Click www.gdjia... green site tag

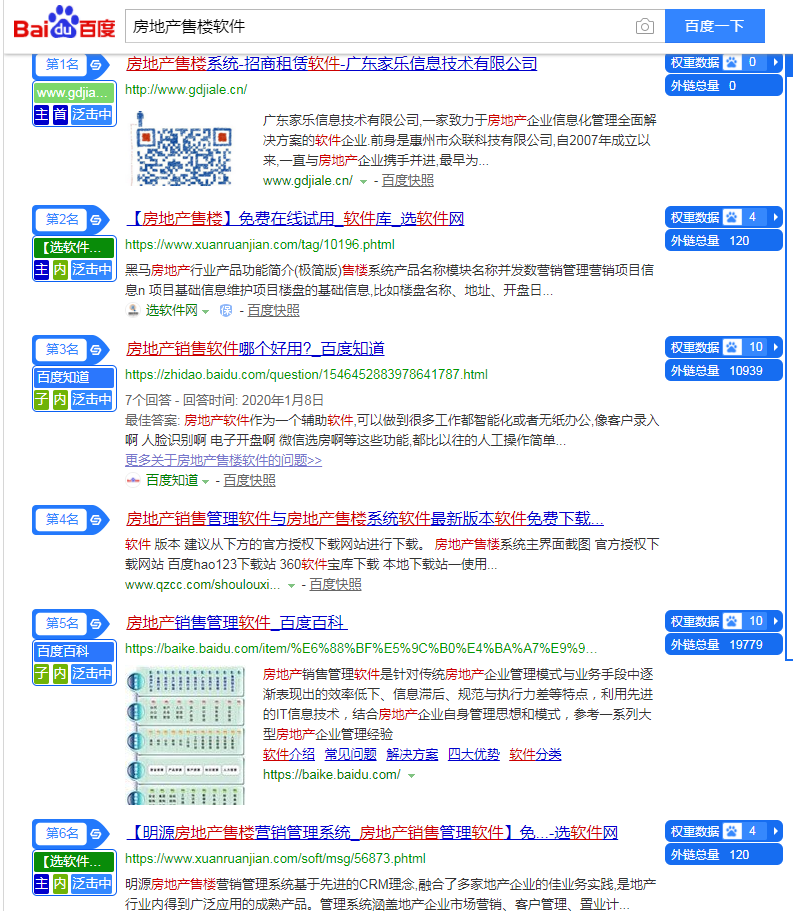74,93
